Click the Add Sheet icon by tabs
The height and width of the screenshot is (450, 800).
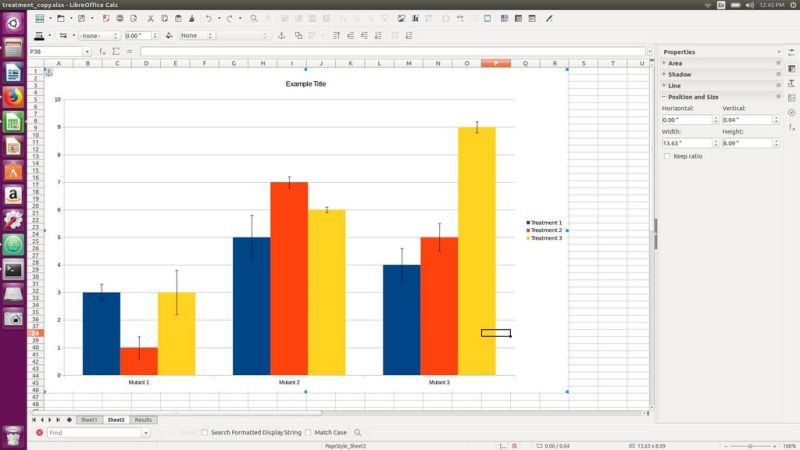69,420
